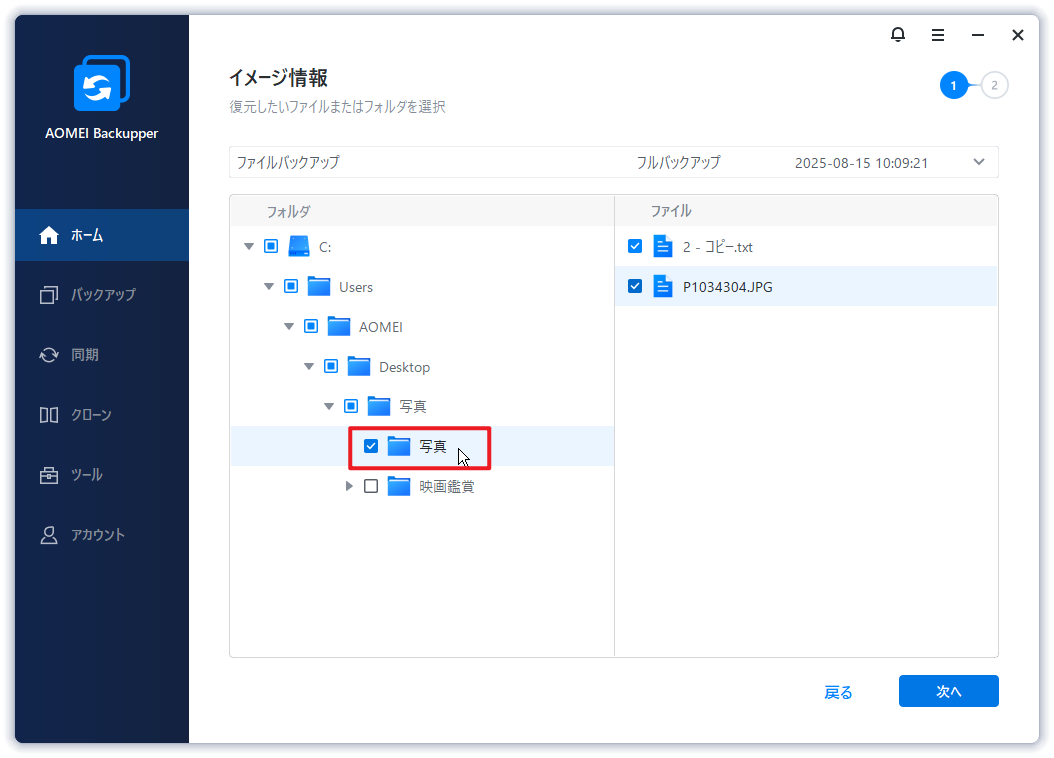Viewport: 1054px width, 758px height.
Task: Select the Desktop folder label
Action: coord(404,367)
